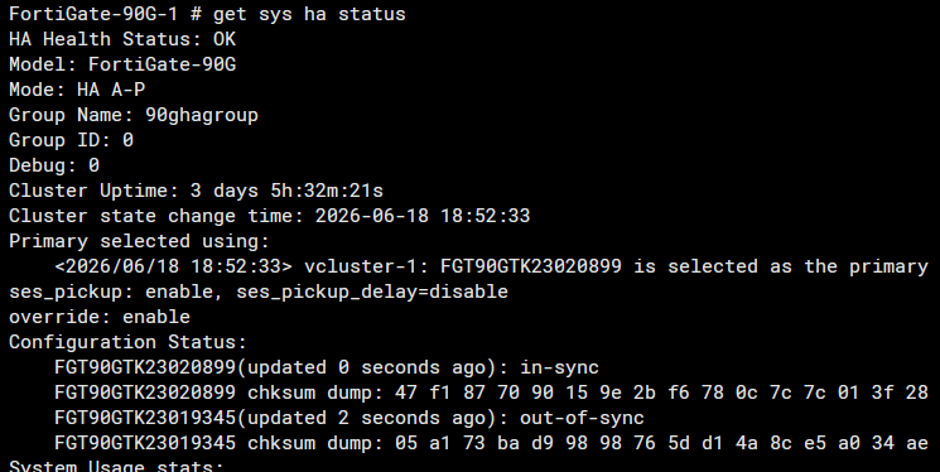The width and height of the screenshot is (940, 472).
Task: Click the out-of-sync status for FGT90GTK23019345
Action: click(x=582, y=417)
